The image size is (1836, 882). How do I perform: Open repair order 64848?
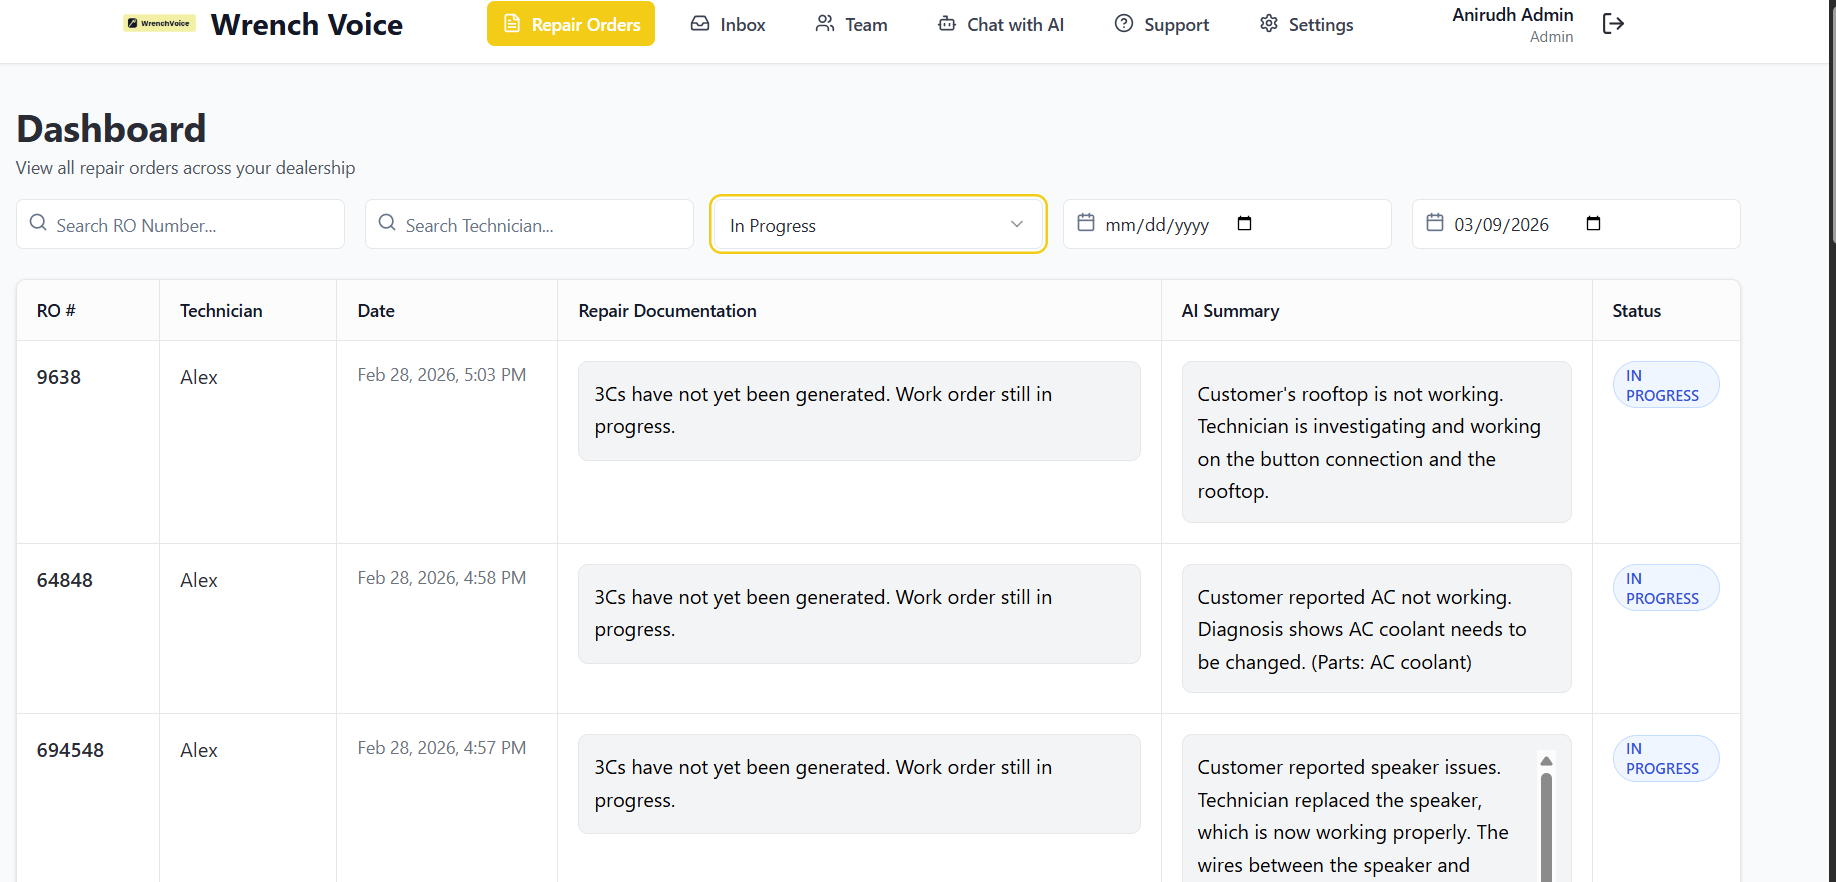65,580
